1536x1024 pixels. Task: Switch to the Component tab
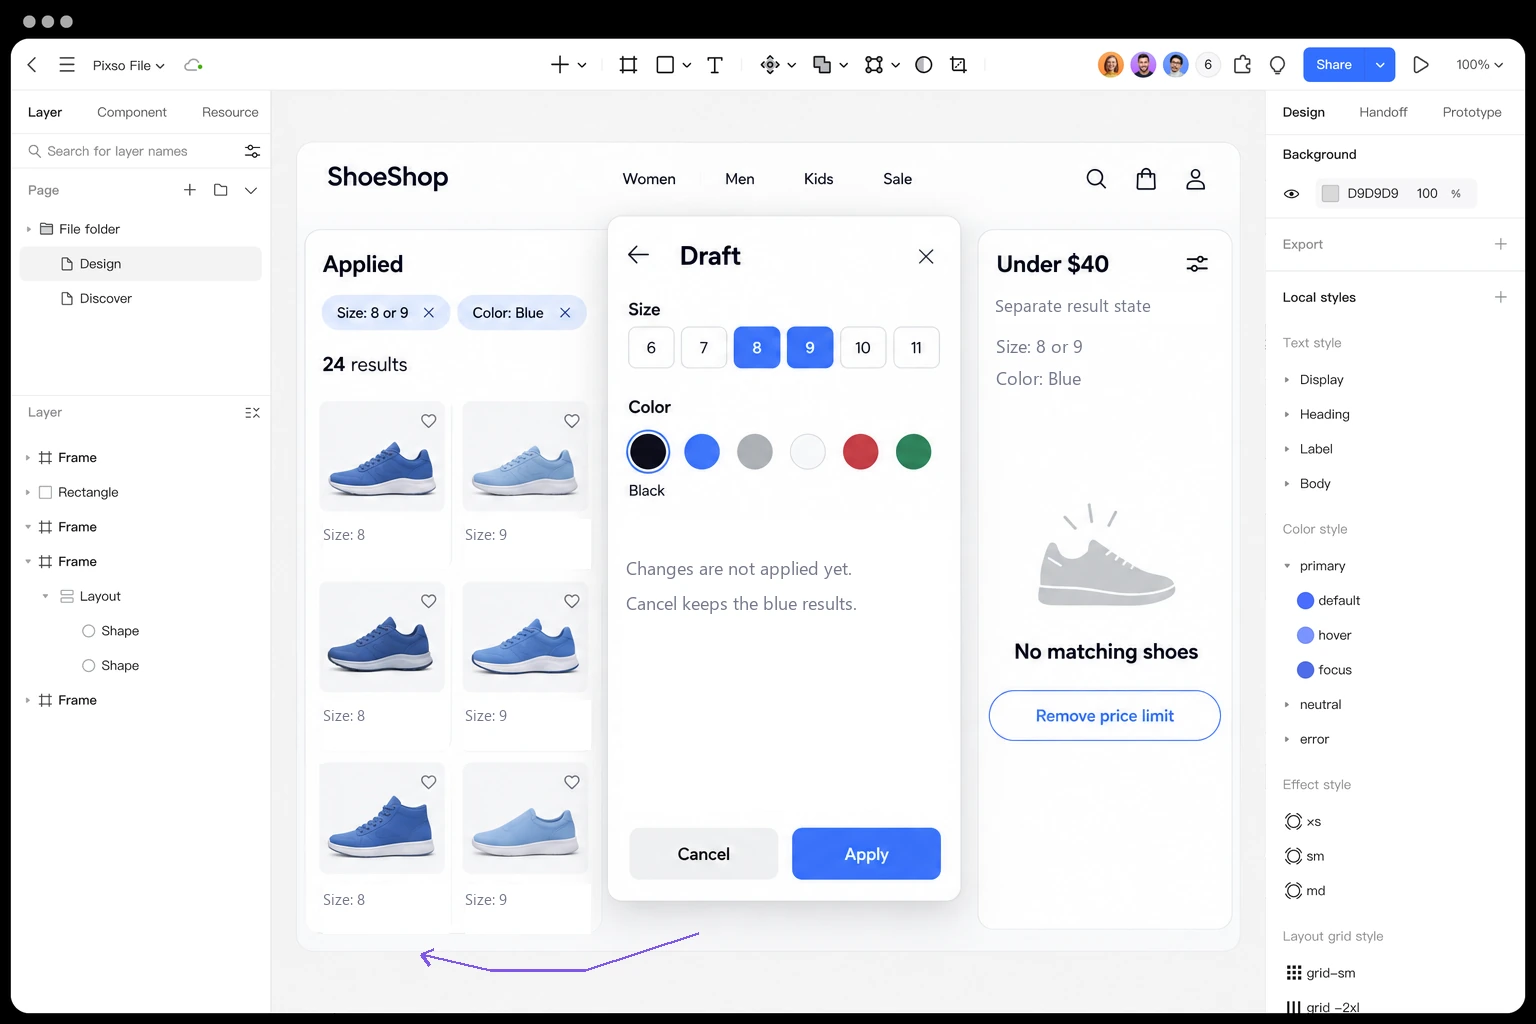[132, 112]
